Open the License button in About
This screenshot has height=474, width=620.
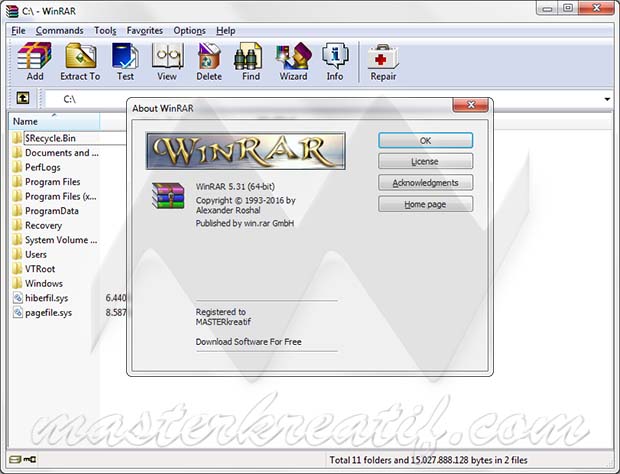click(425, 161)
